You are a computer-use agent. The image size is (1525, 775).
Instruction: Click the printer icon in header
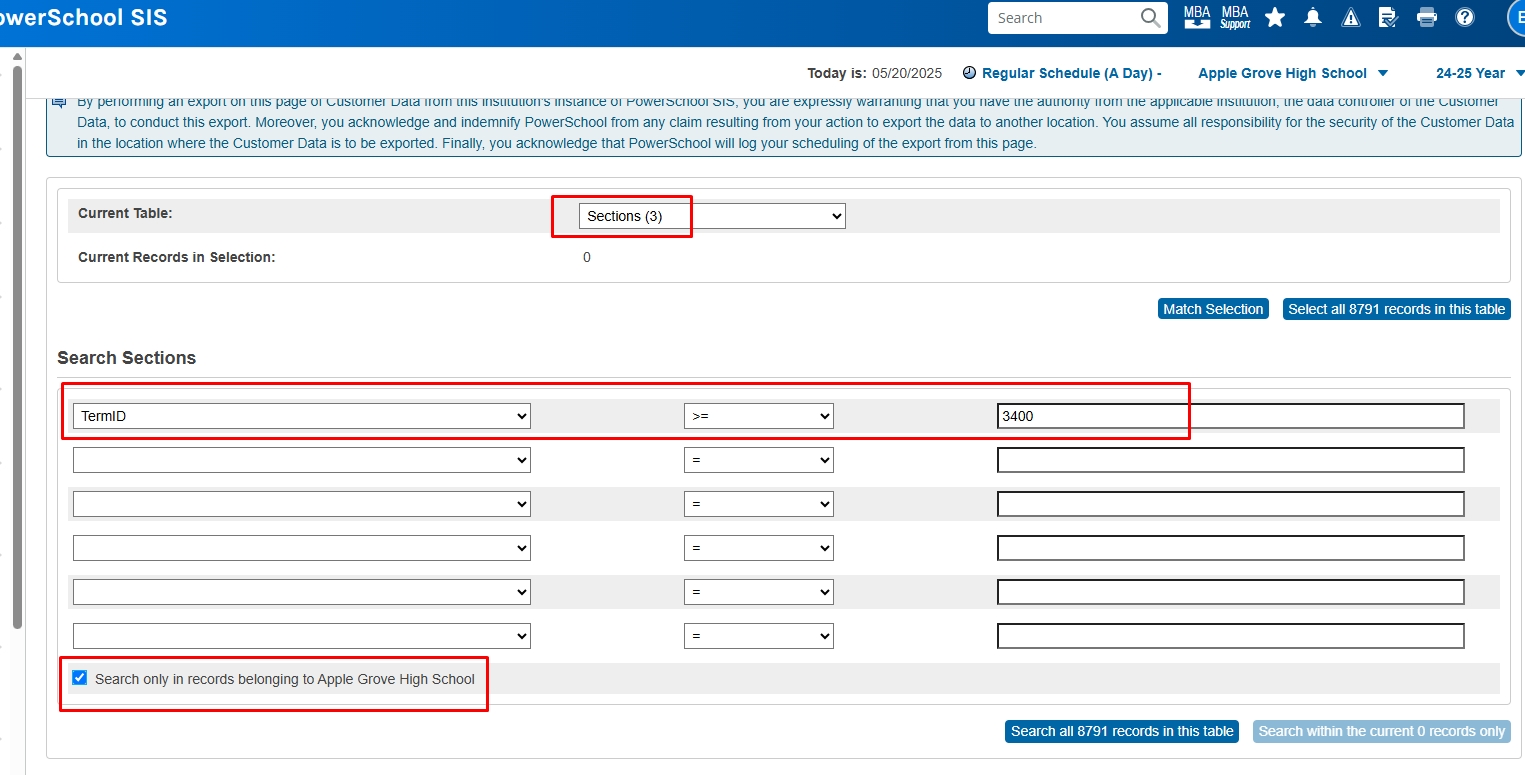pos(1427,17)
